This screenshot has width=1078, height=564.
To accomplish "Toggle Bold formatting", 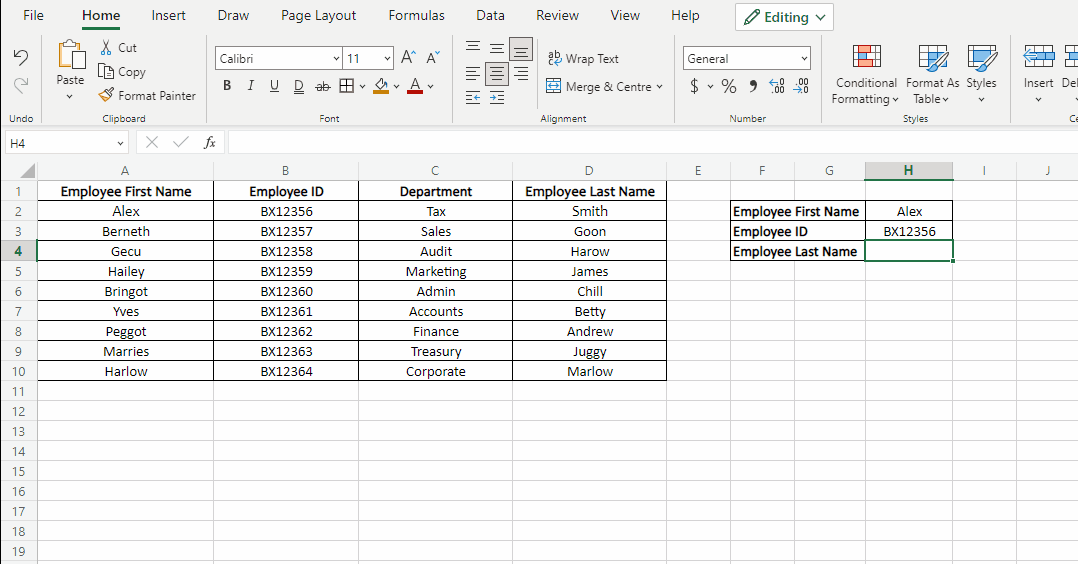I will pos(227,86).
